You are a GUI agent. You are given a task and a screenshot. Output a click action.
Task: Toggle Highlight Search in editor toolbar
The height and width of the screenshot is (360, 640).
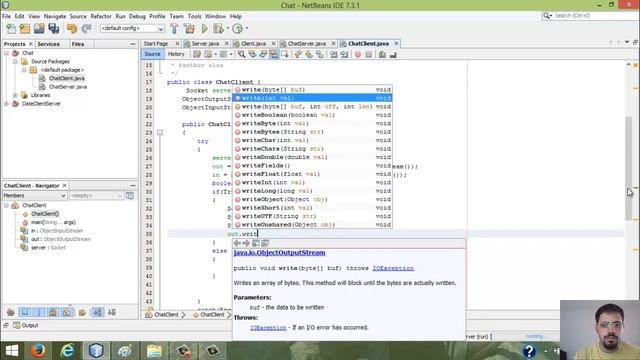274,54
